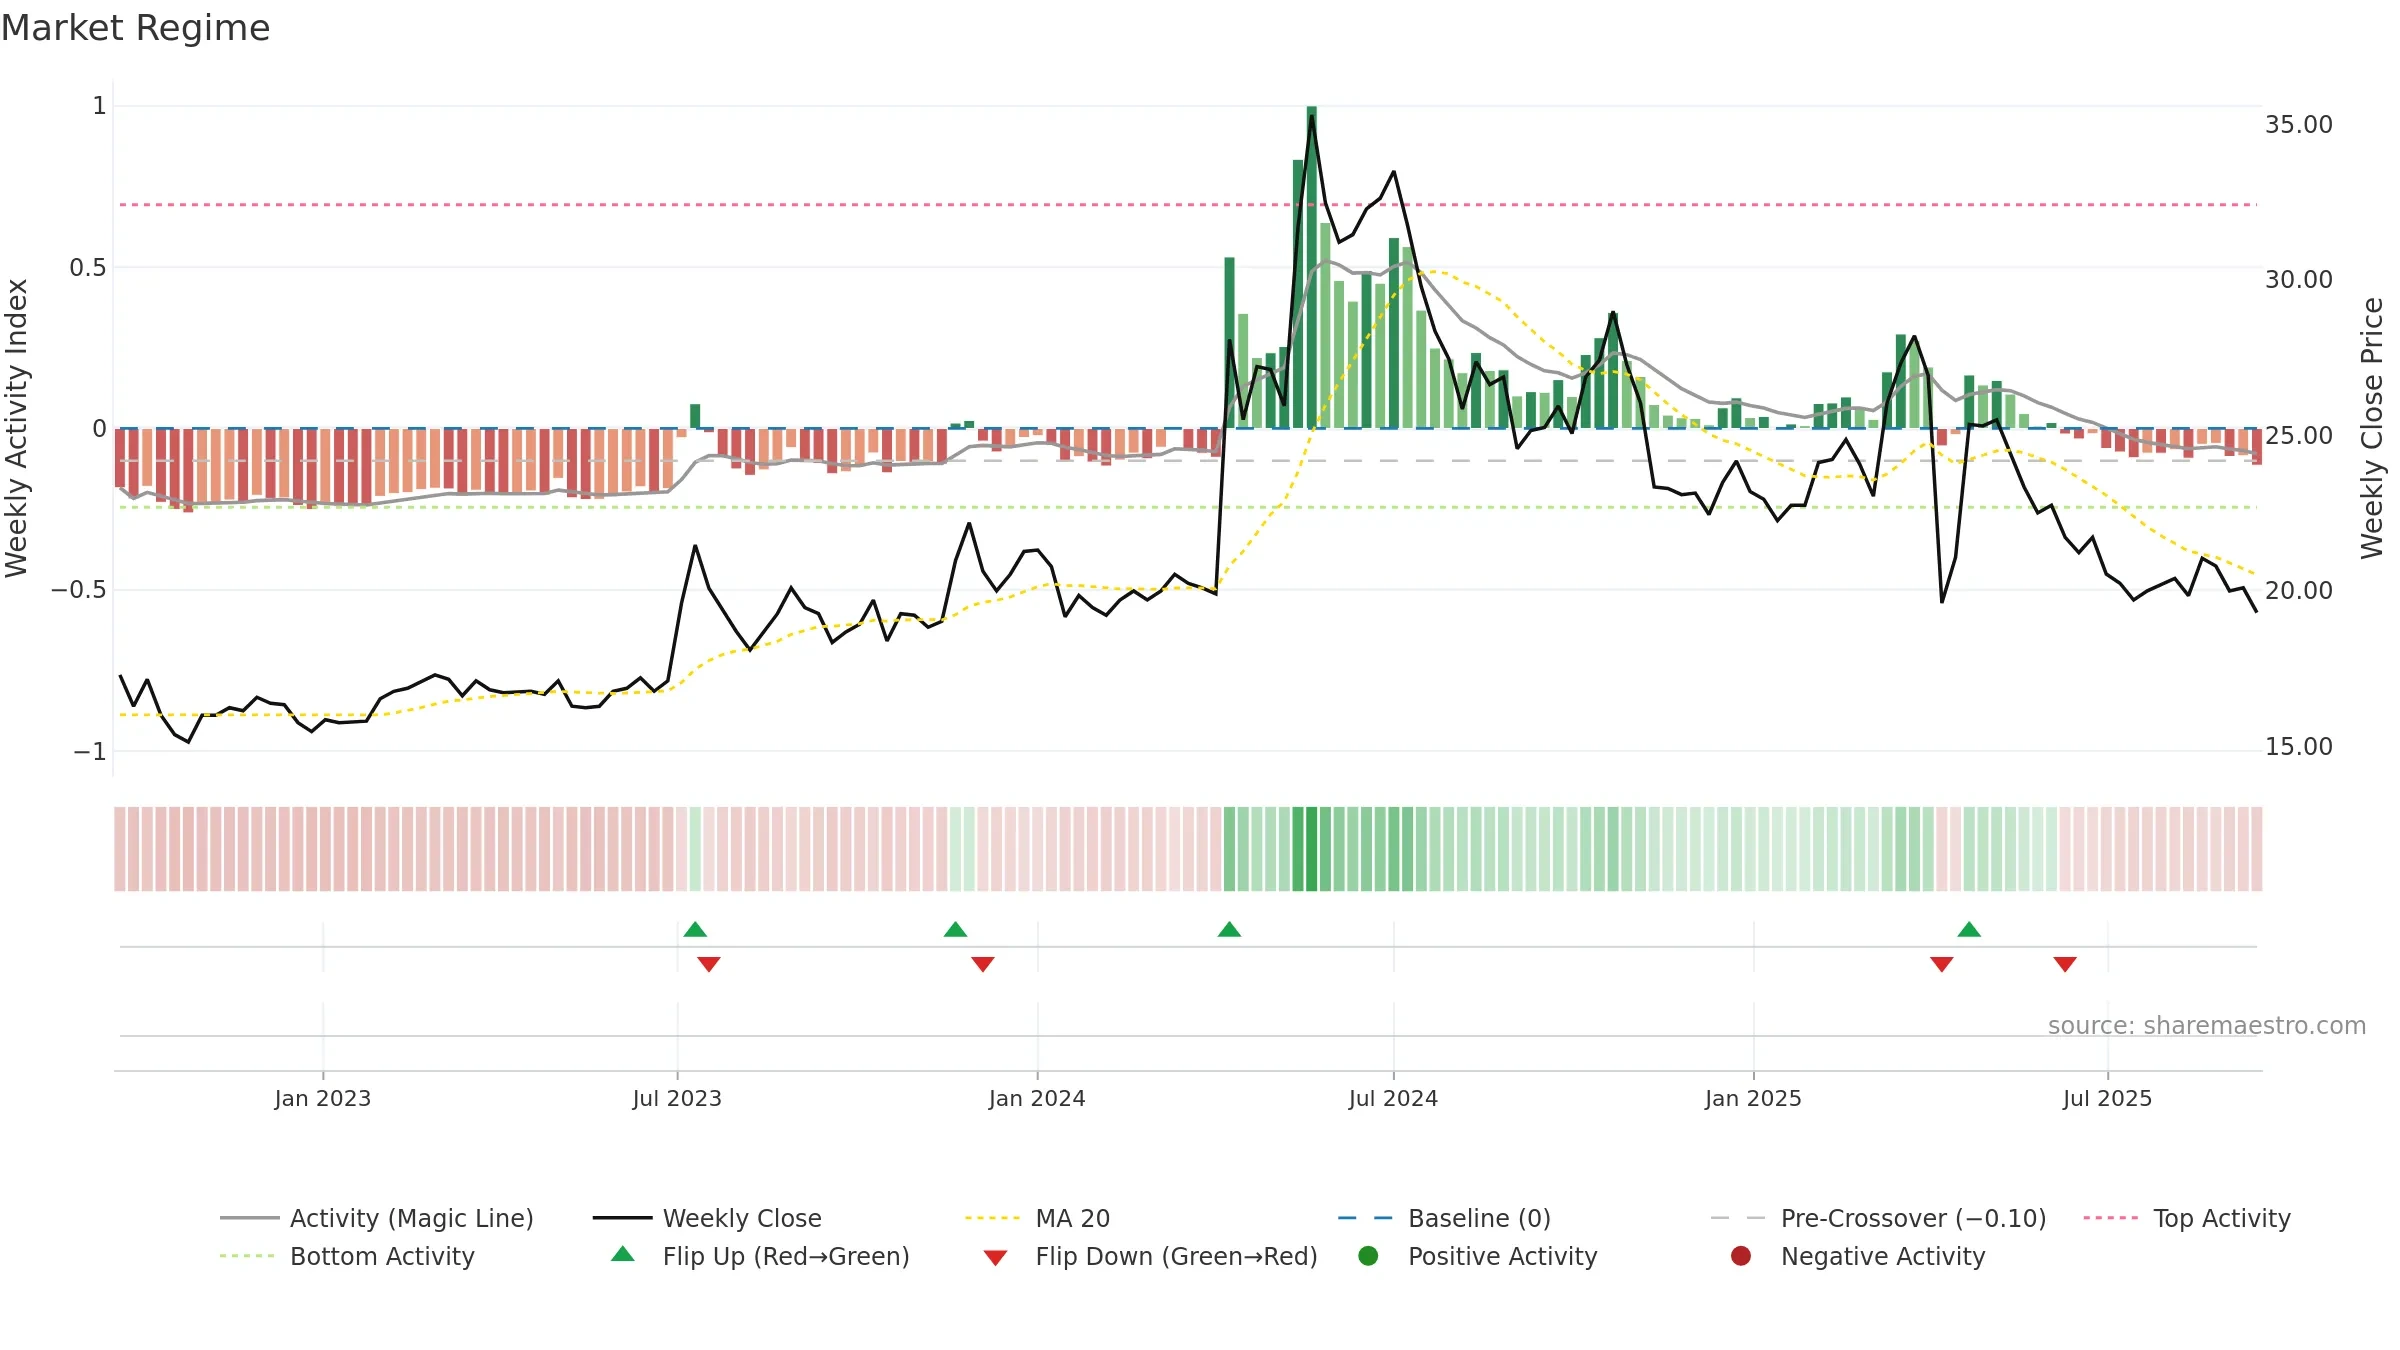Click the Jul 2025 axis label

tap(2107, 1099)
